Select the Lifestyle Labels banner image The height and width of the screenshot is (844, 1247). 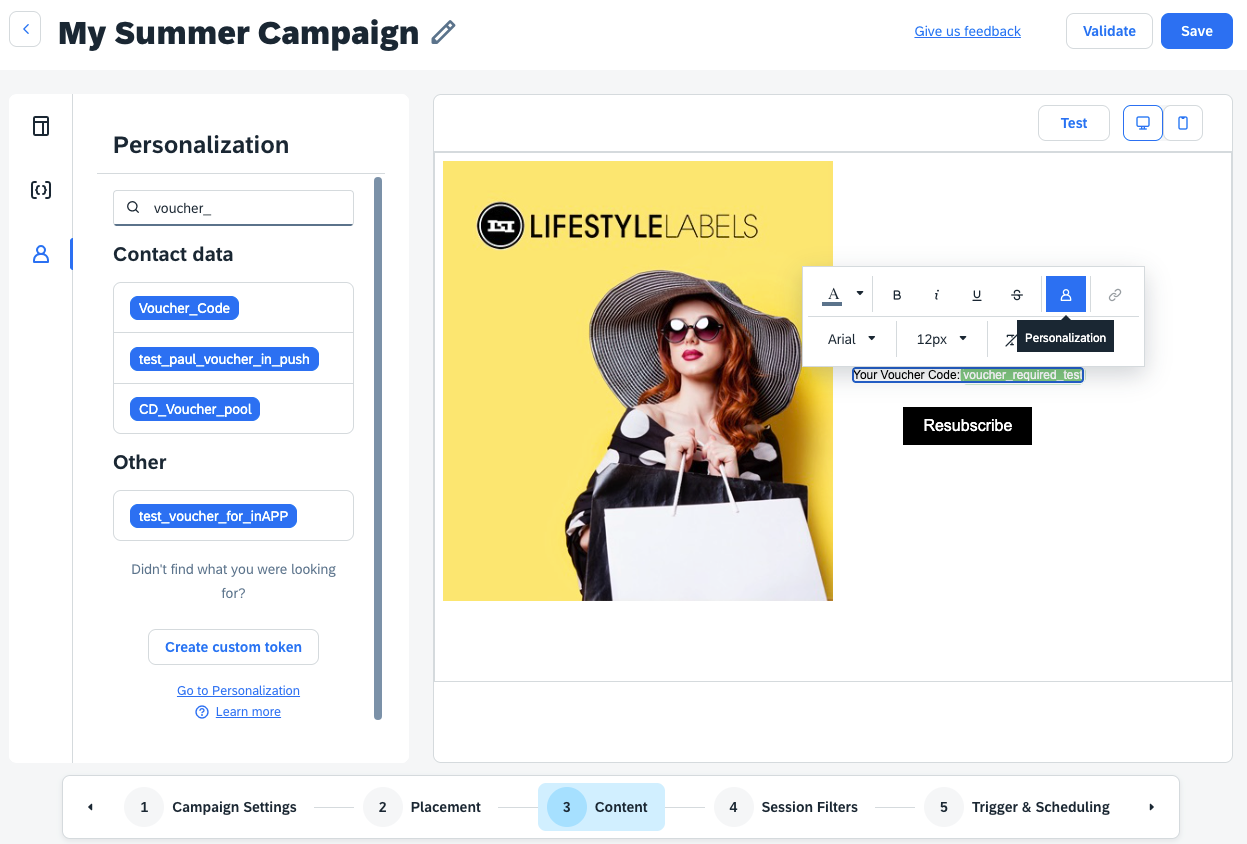pyautogui.click(x=638, y=381)
